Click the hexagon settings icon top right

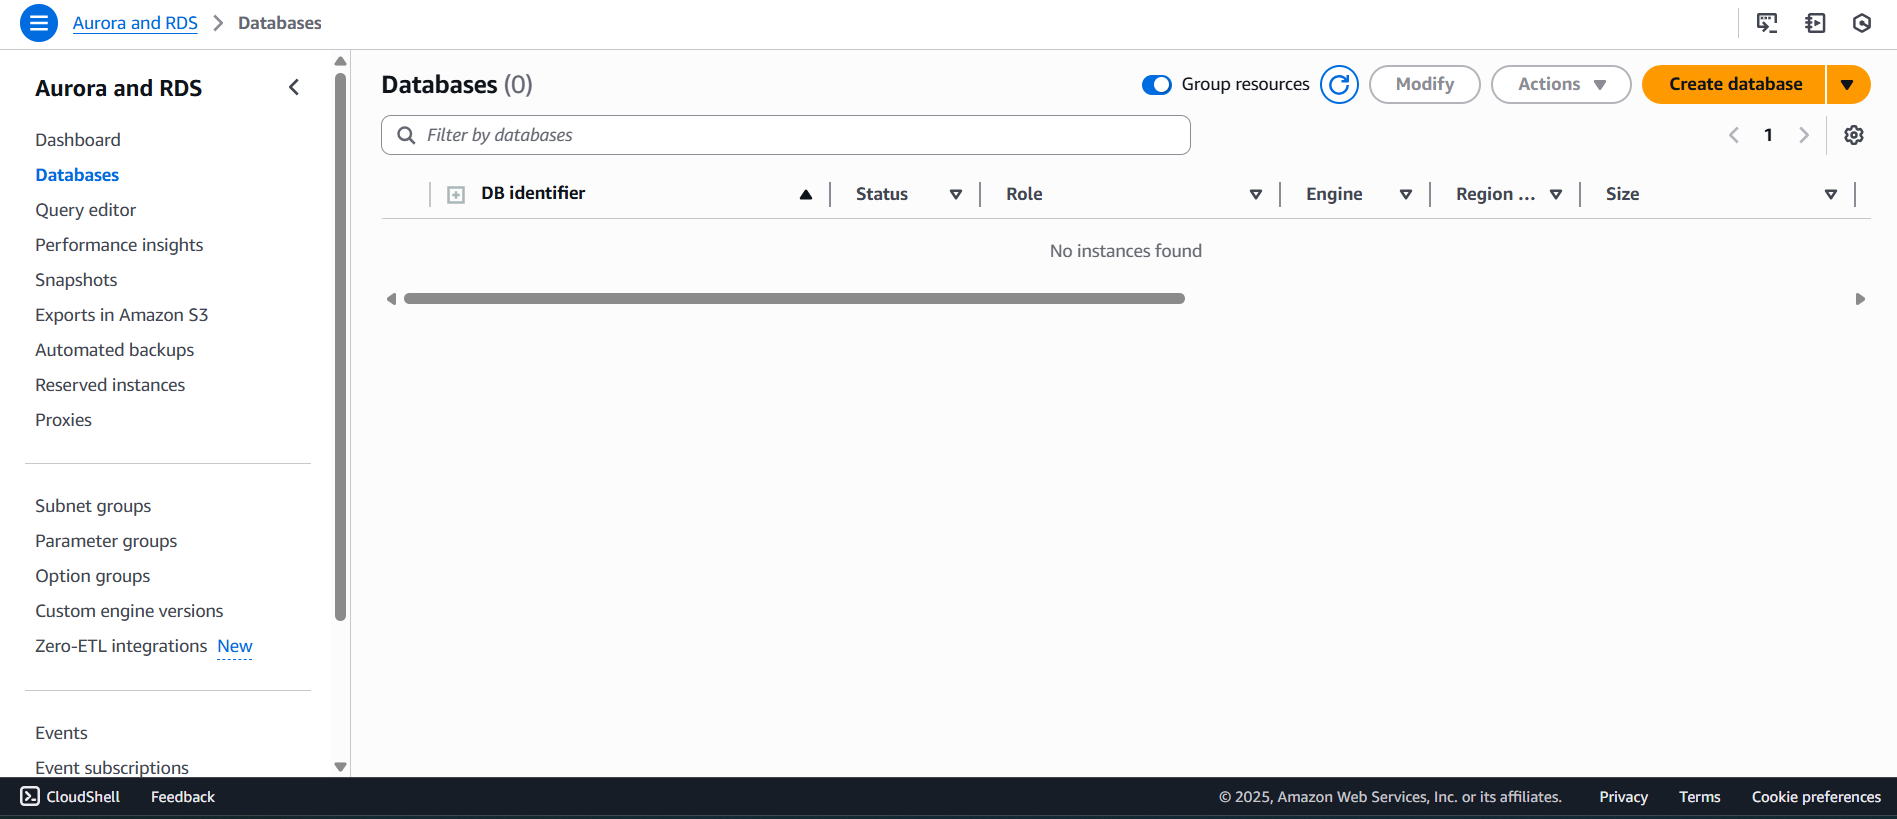tap(1861, 23)
